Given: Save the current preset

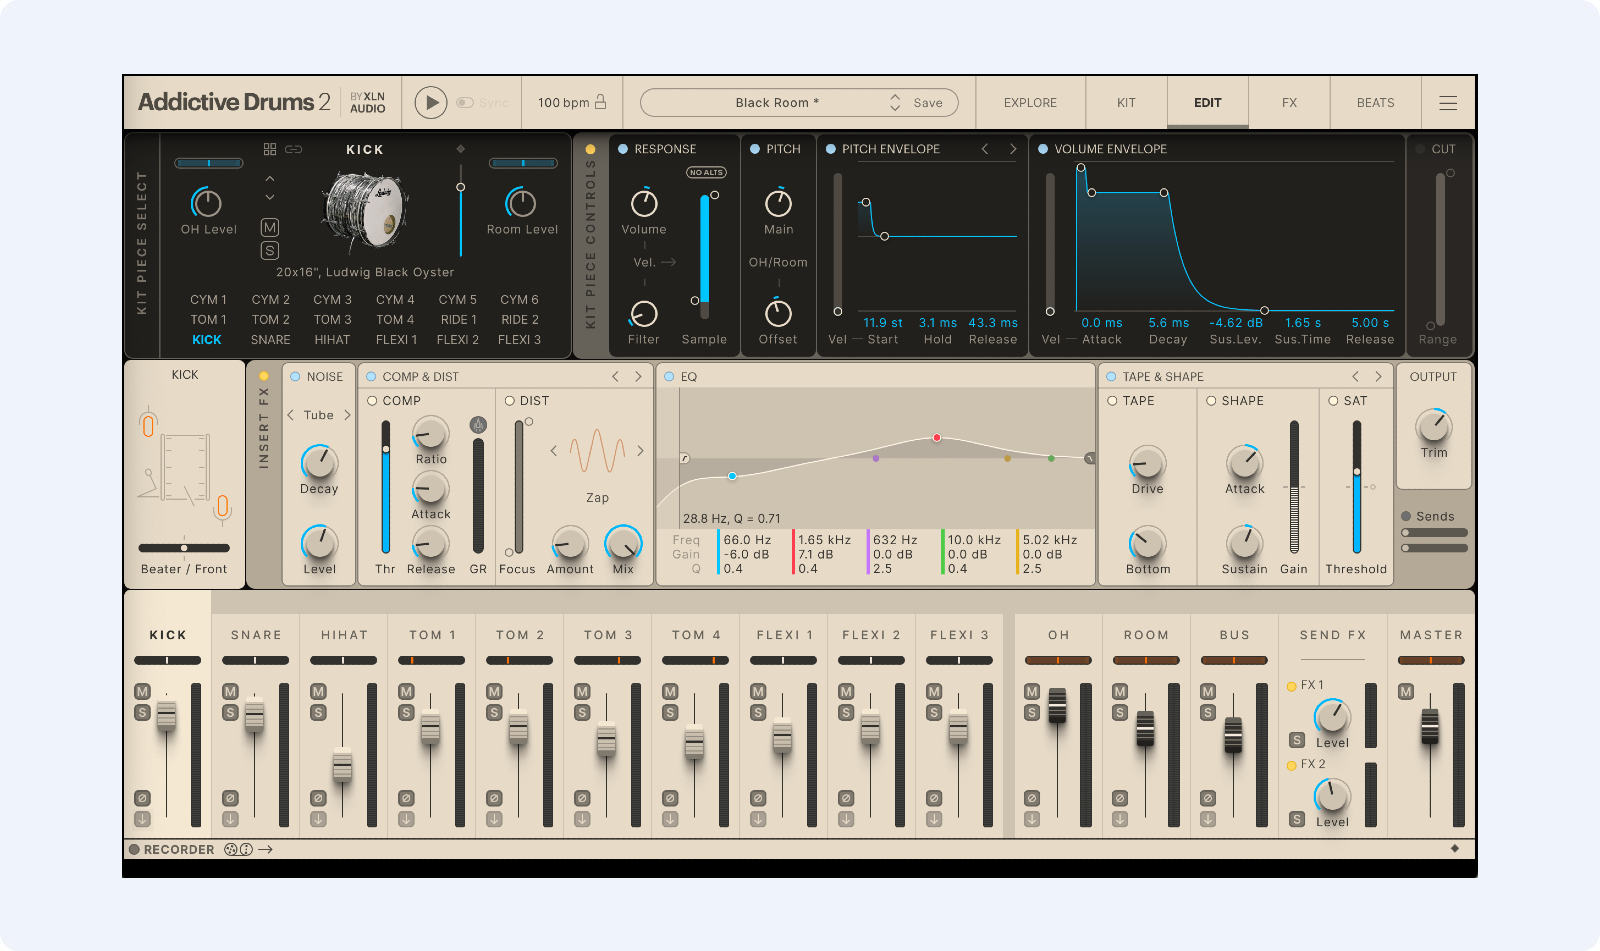Looking at the screenshot, I should click(928, 103).
